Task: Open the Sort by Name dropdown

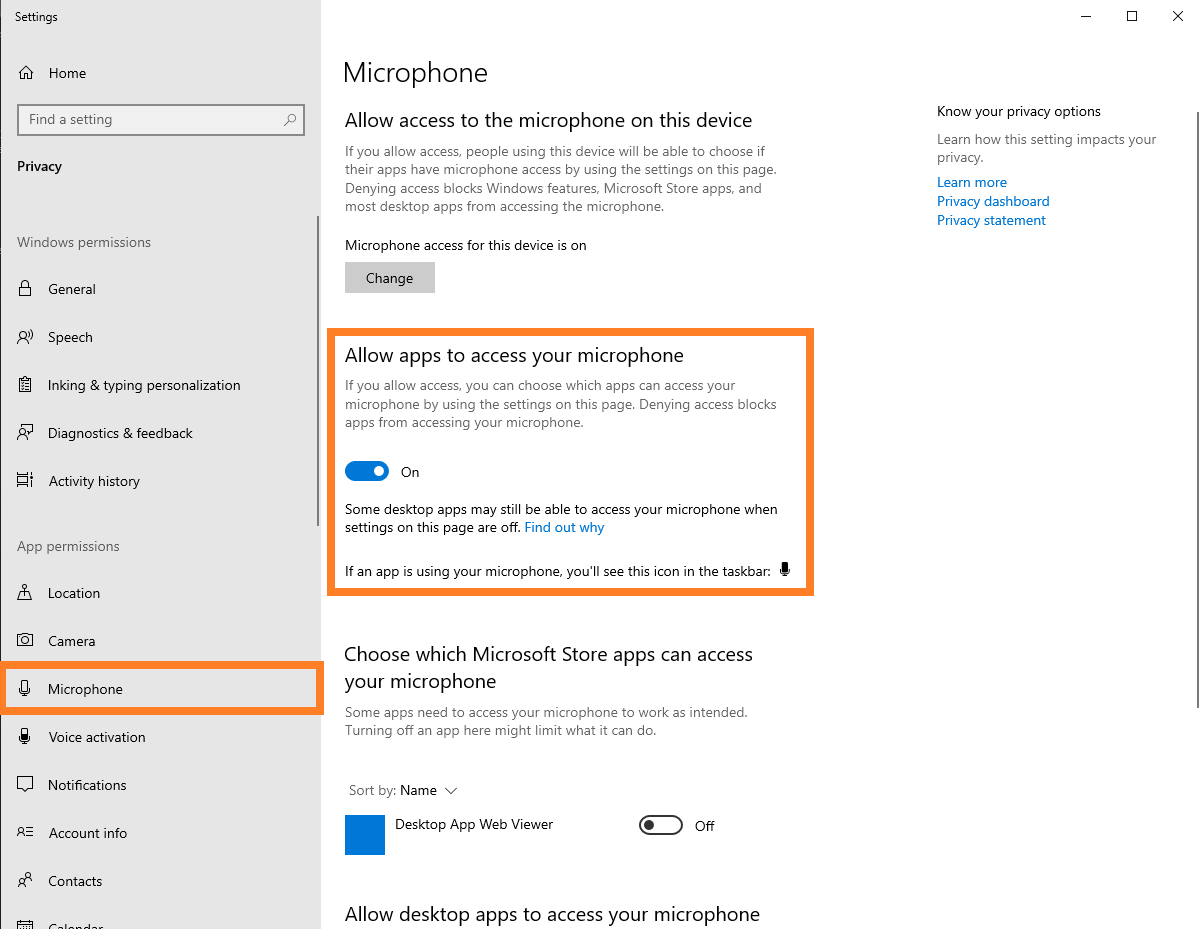Action: (x=404, y=790)
